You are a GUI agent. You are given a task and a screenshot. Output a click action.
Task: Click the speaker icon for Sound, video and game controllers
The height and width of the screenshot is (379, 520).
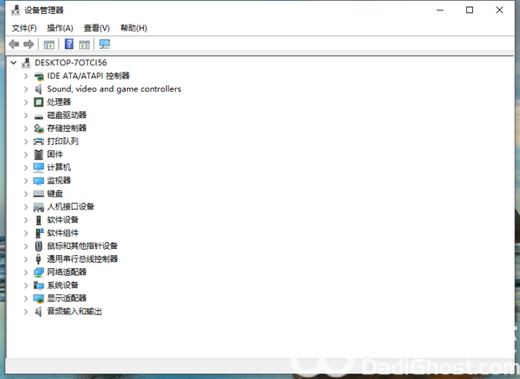point(39,89)
